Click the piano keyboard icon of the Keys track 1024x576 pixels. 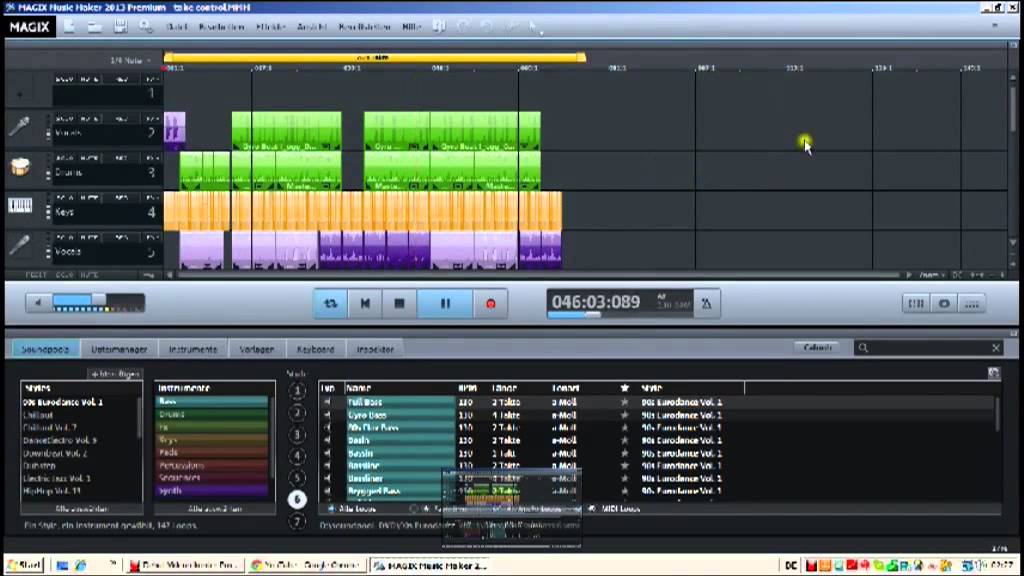click(20, 206)
